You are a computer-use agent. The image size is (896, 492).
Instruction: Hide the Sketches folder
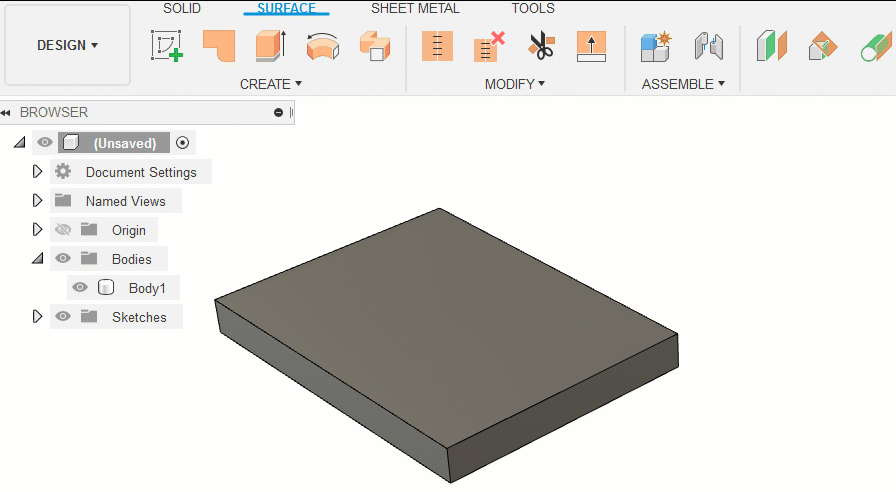click(x=63, y=317)
